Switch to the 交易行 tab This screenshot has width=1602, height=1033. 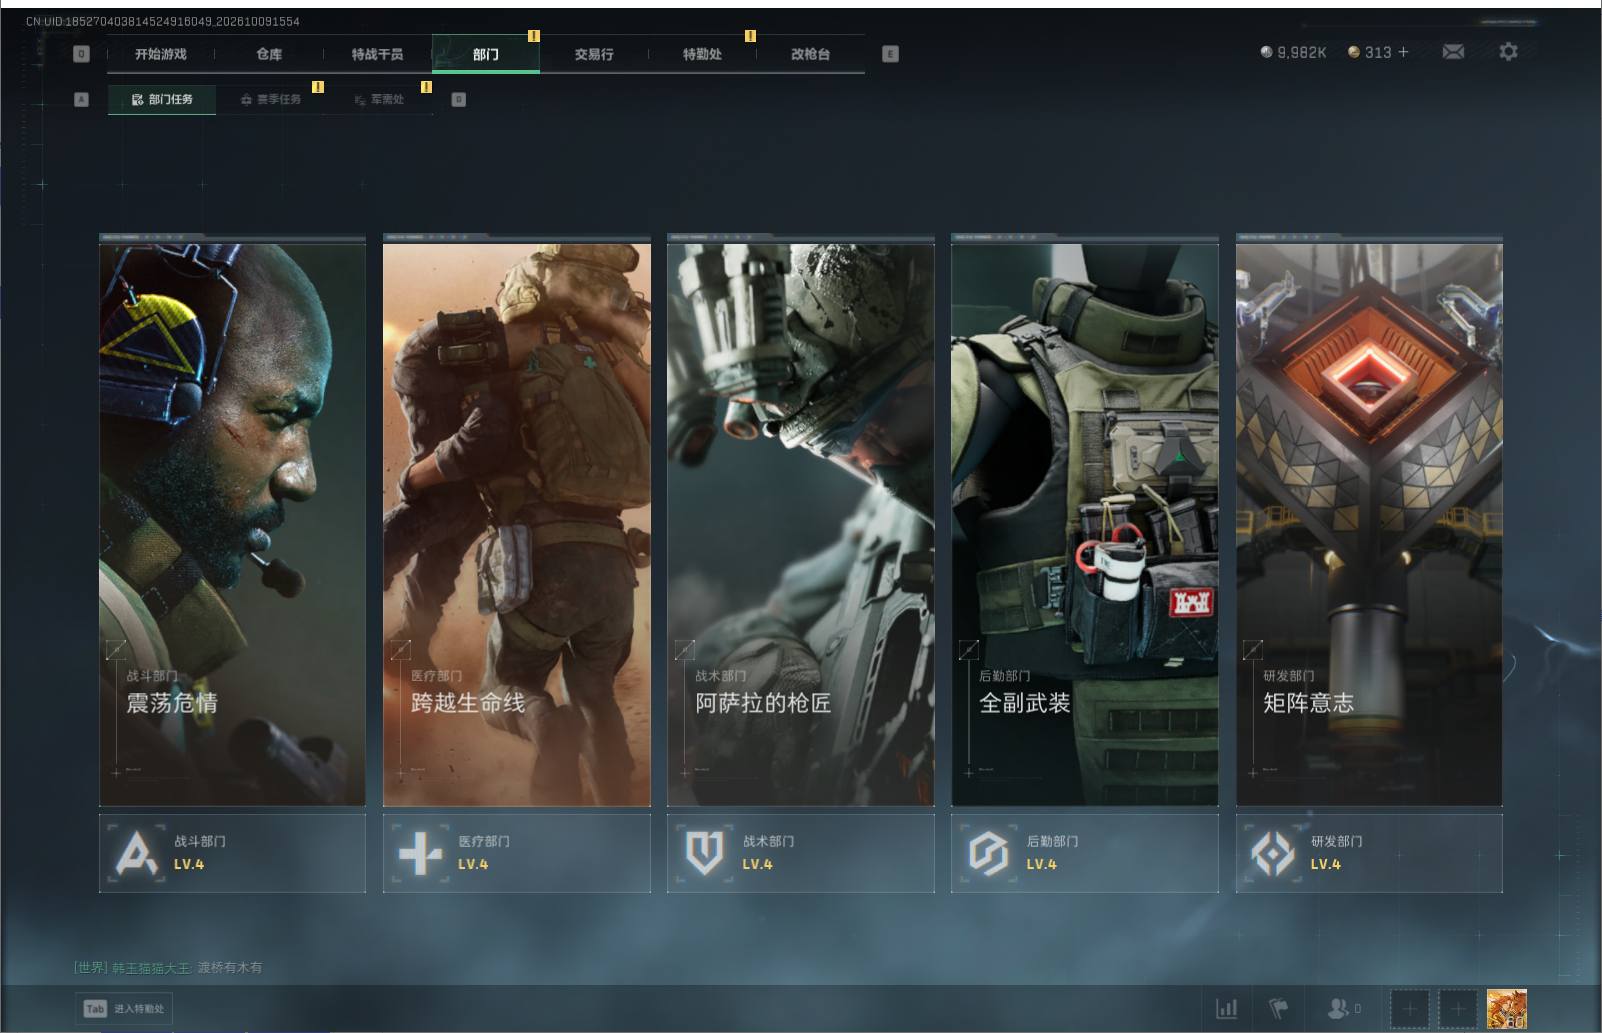click(594, 54)
